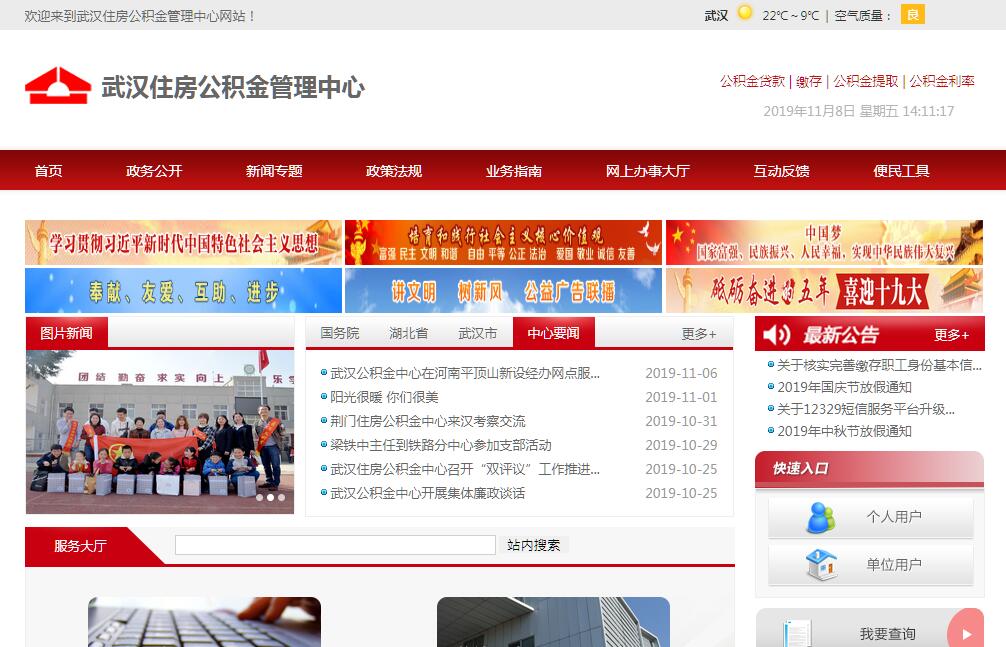
Task: Click the unit user building icon
Action: (820, 565)
